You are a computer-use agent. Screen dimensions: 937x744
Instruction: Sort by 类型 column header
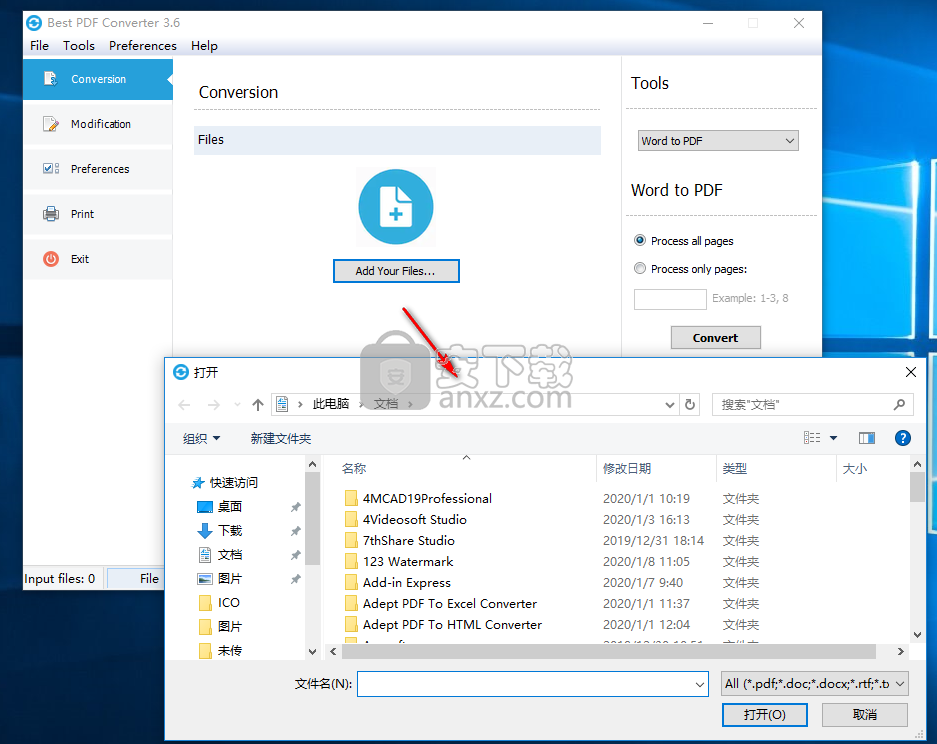pos(734,469)
